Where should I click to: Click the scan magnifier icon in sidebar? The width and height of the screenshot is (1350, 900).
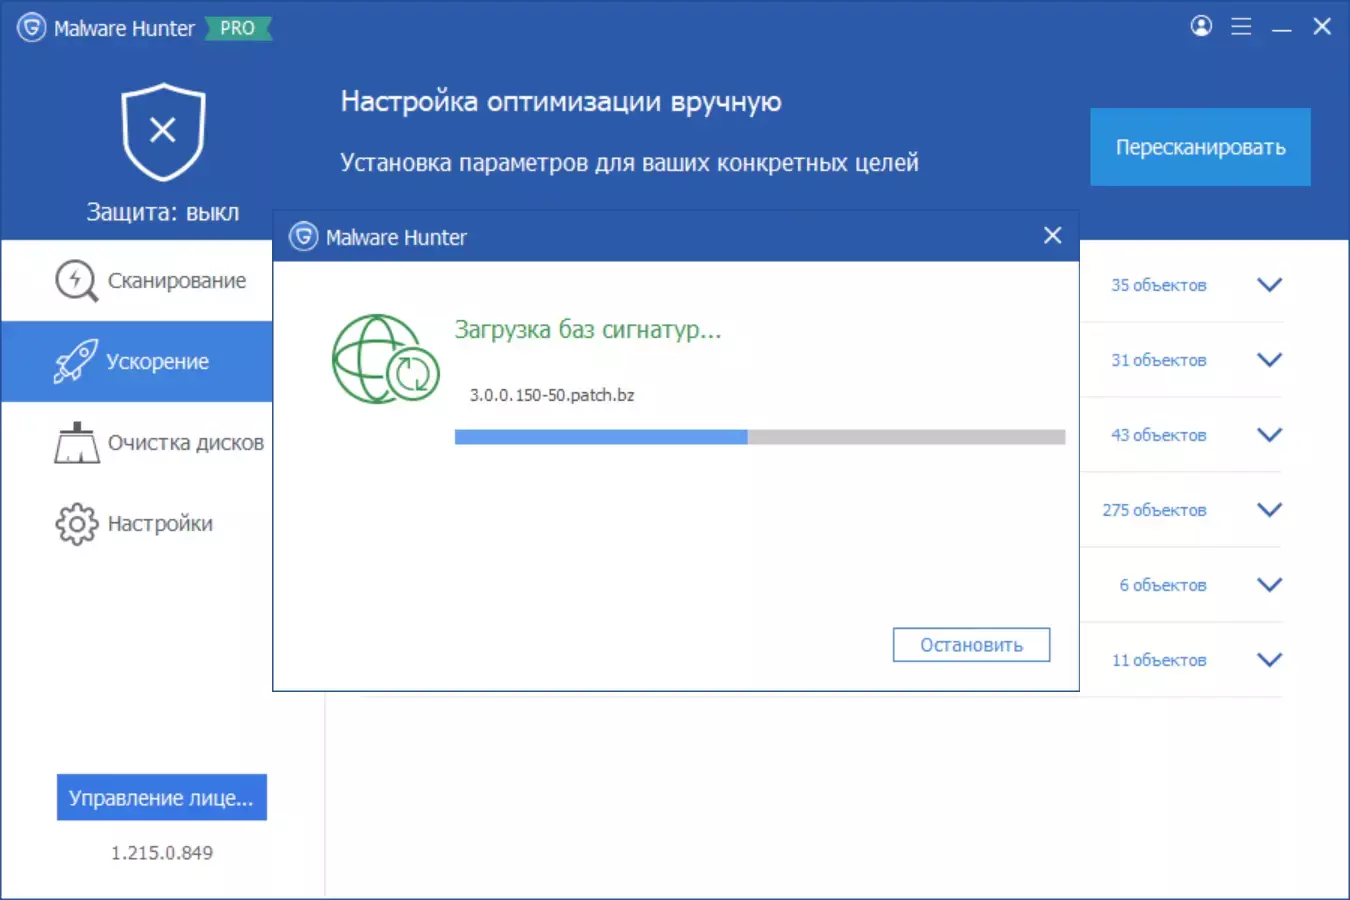click(76, 281)
